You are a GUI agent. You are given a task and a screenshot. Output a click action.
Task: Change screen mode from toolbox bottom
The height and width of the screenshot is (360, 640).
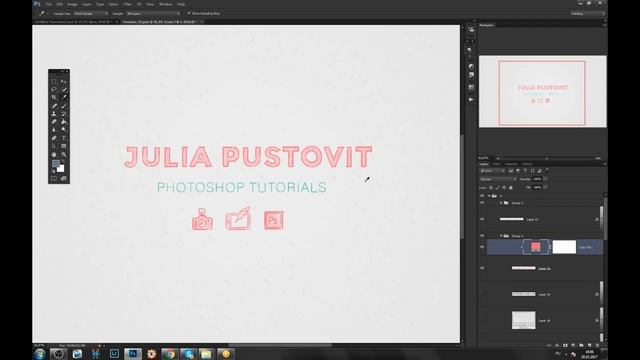(64, 178)
